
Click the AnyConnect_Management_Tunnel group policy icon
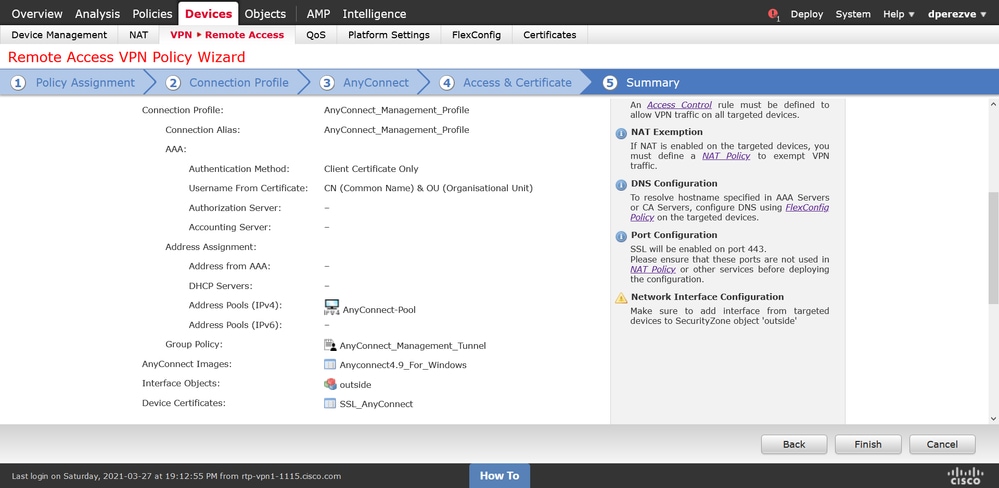pos(330,345)
